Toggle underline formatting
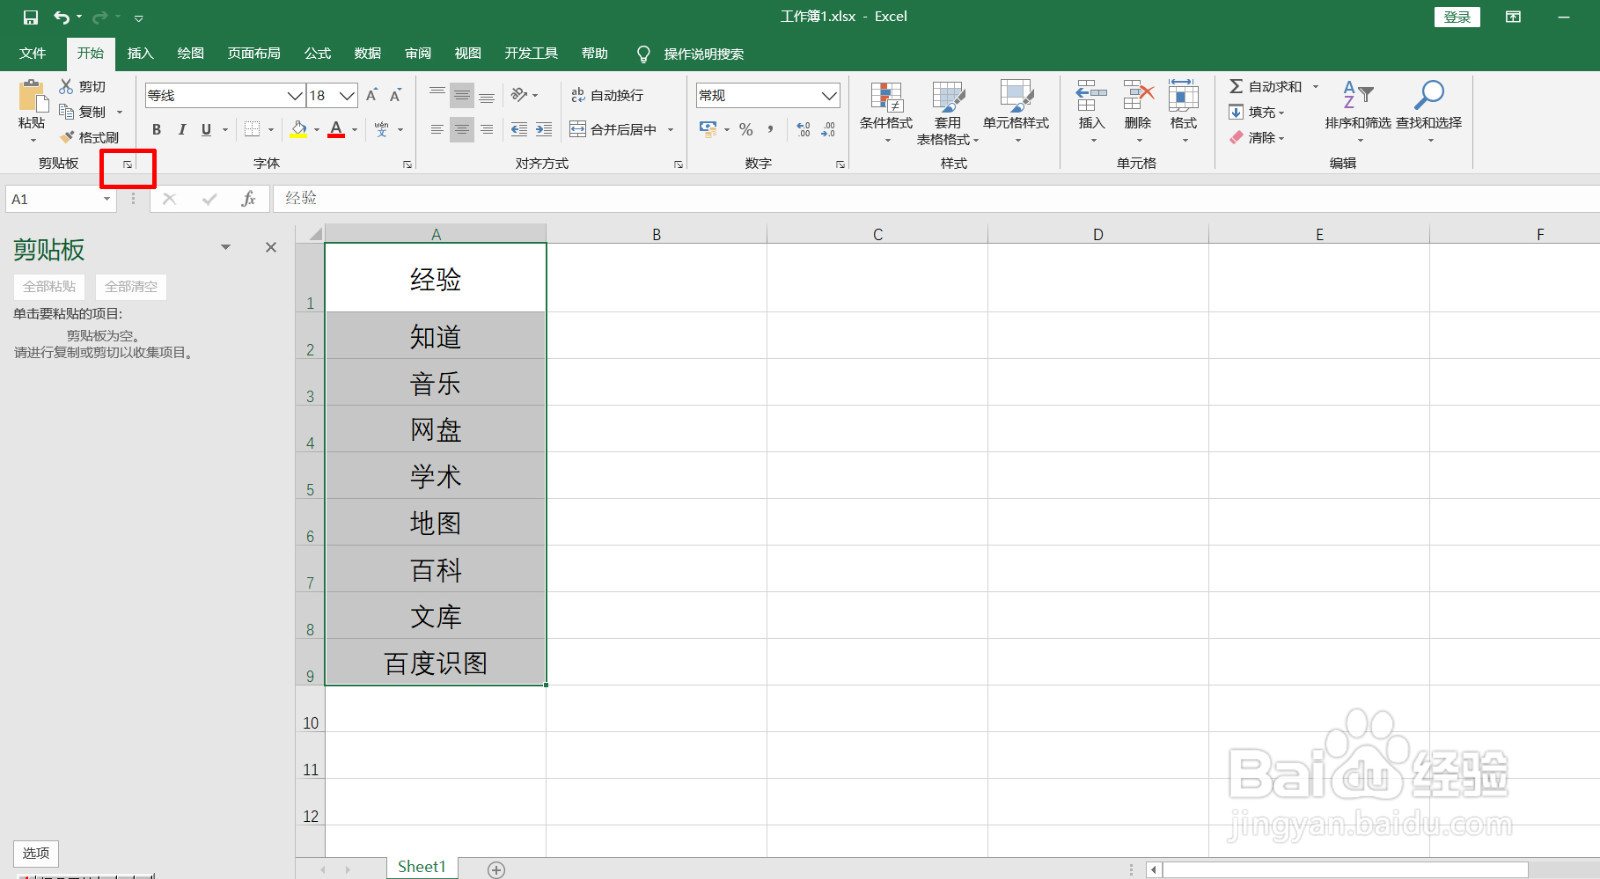Image resolution: width=1600 pixels, height=879 pixels. 206,129
